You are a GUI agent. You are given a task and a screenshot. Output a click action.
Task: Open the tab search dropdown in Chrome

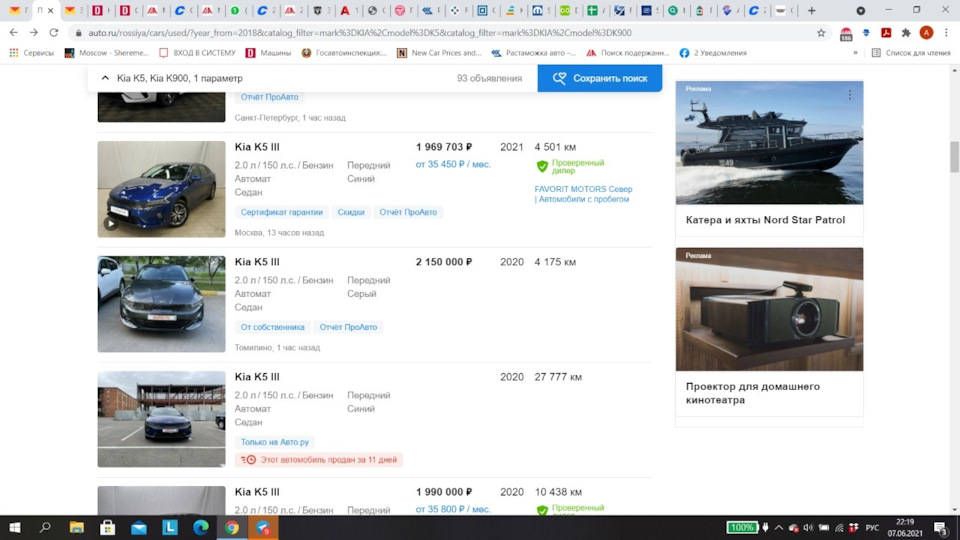(x=860, y=10)
